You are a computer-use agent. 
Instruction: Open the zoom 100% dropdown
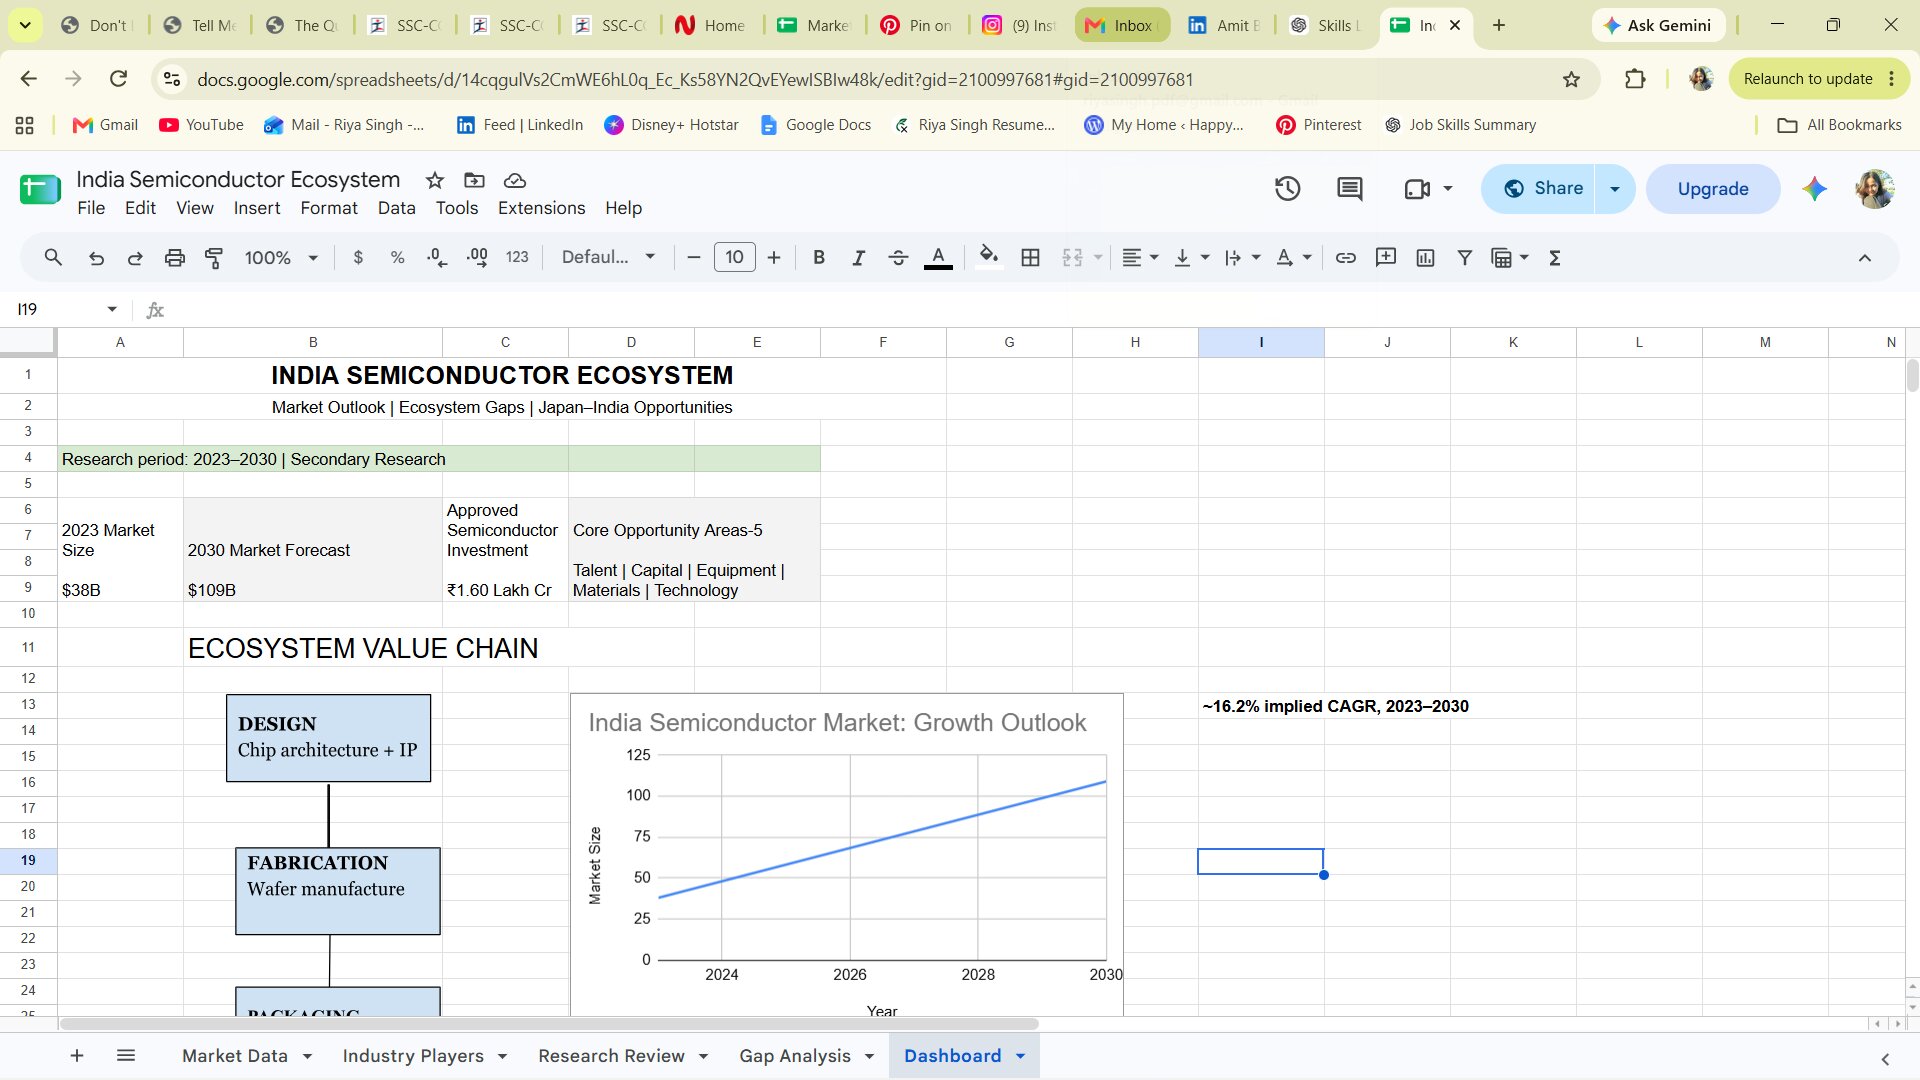pos(281,258)
